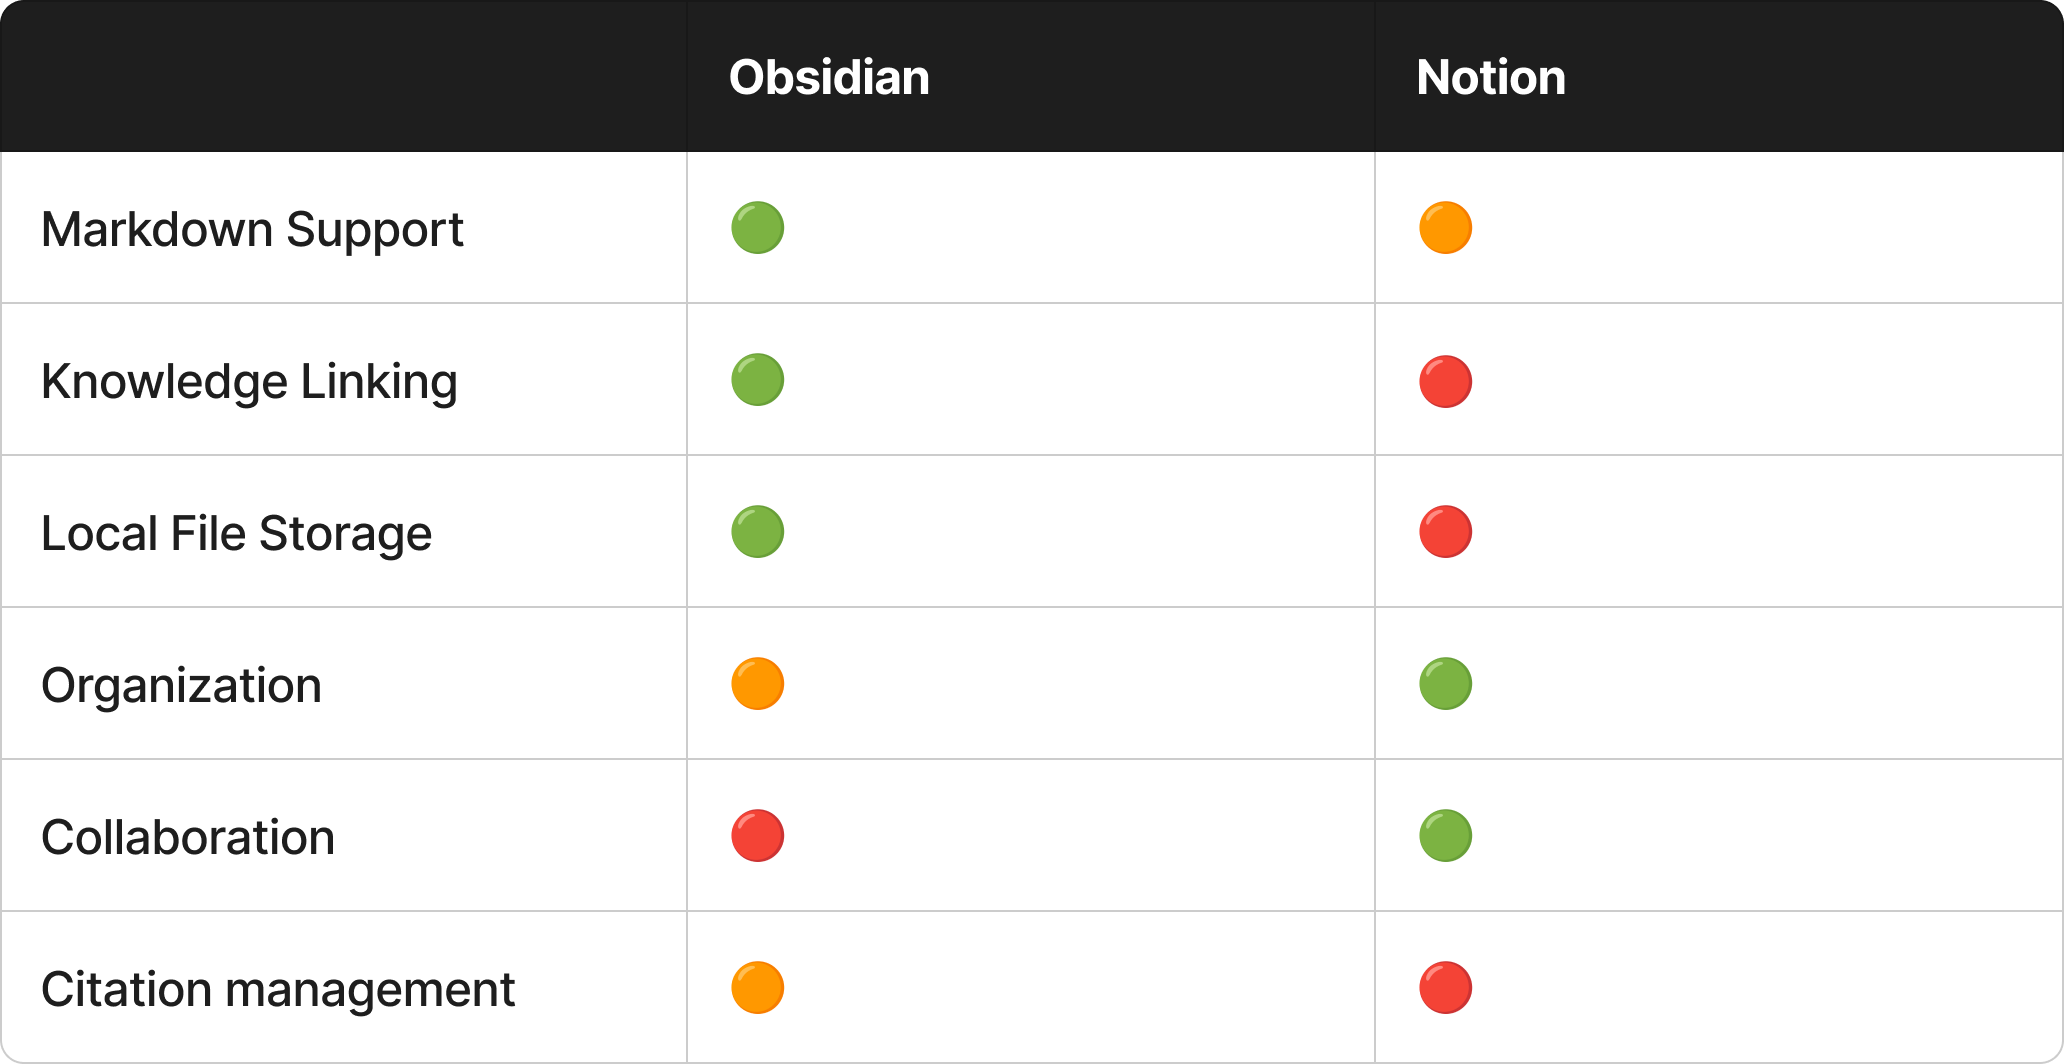
Task: Click the Local File Storage row label
Action: (236, 533)
